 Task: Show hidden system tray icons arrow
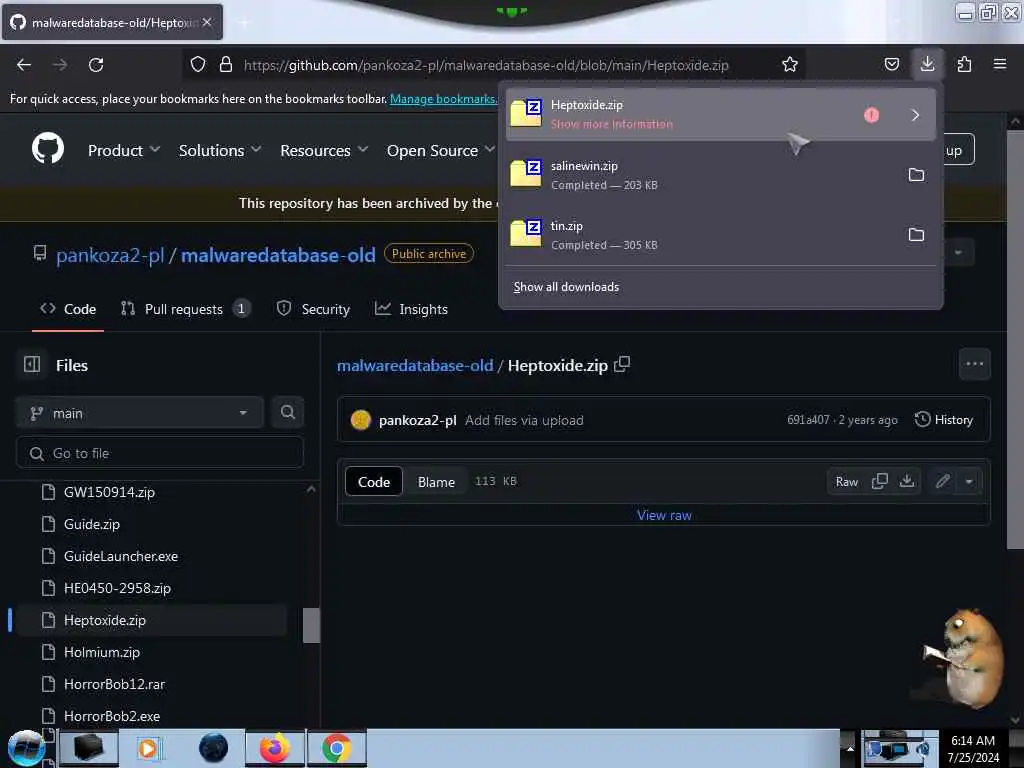[x=850, y=748]
